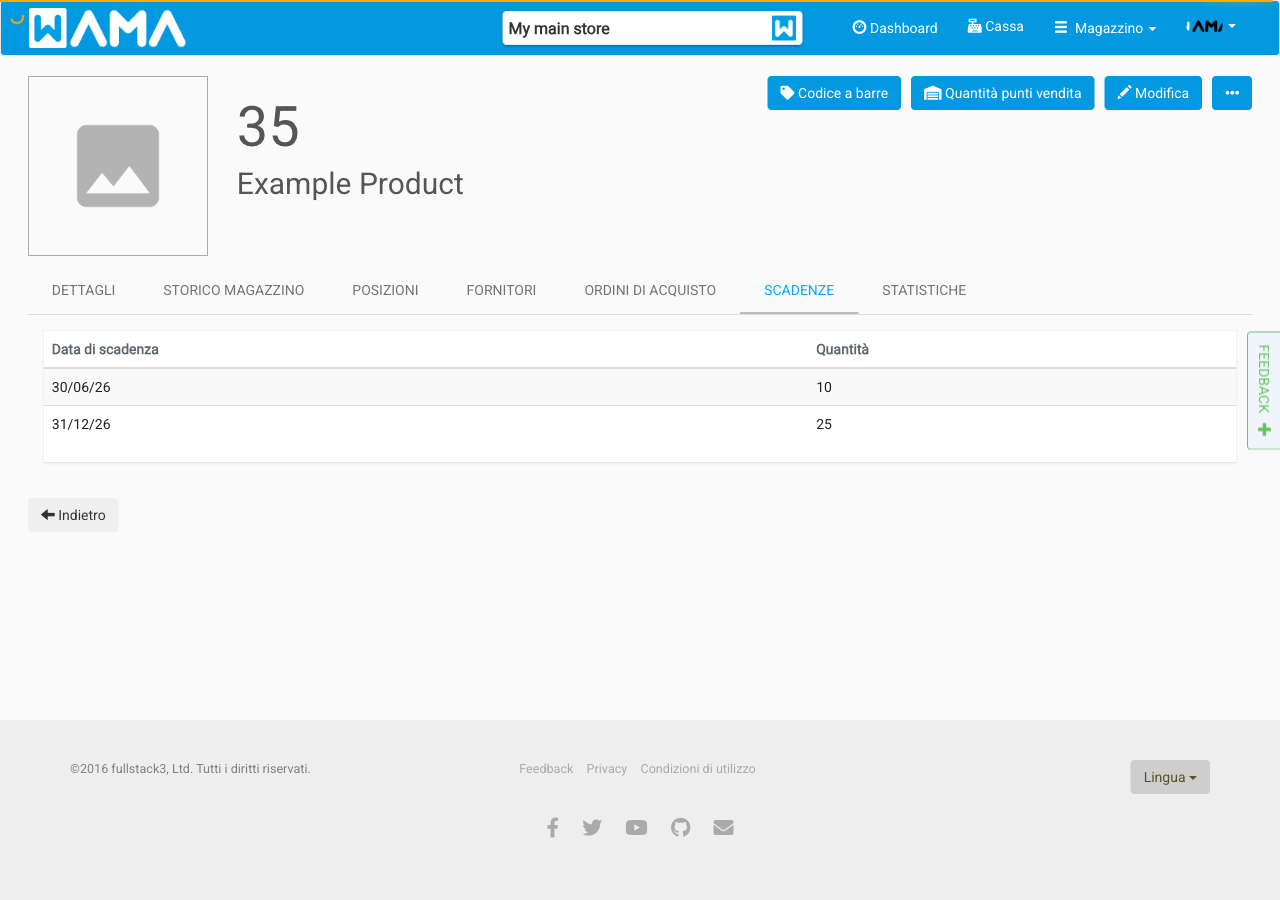Click the YouTube icon in footer
Image resolution: width=1280 pixels, height=900 pixels.
[x=636, y=827]
